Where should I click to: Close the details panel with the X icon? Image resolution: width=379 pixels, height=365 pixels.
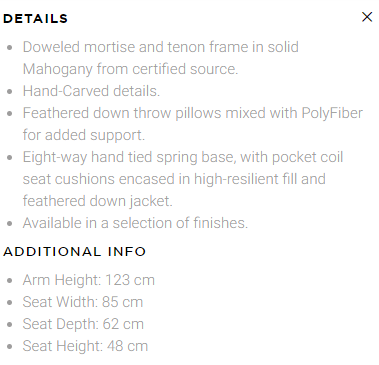[x=367, y=17]
